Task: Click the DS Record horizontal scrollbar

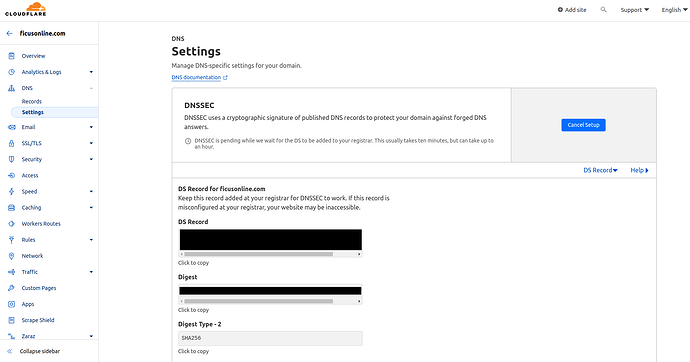Action: pyautogui.click(x=270, y=254)
